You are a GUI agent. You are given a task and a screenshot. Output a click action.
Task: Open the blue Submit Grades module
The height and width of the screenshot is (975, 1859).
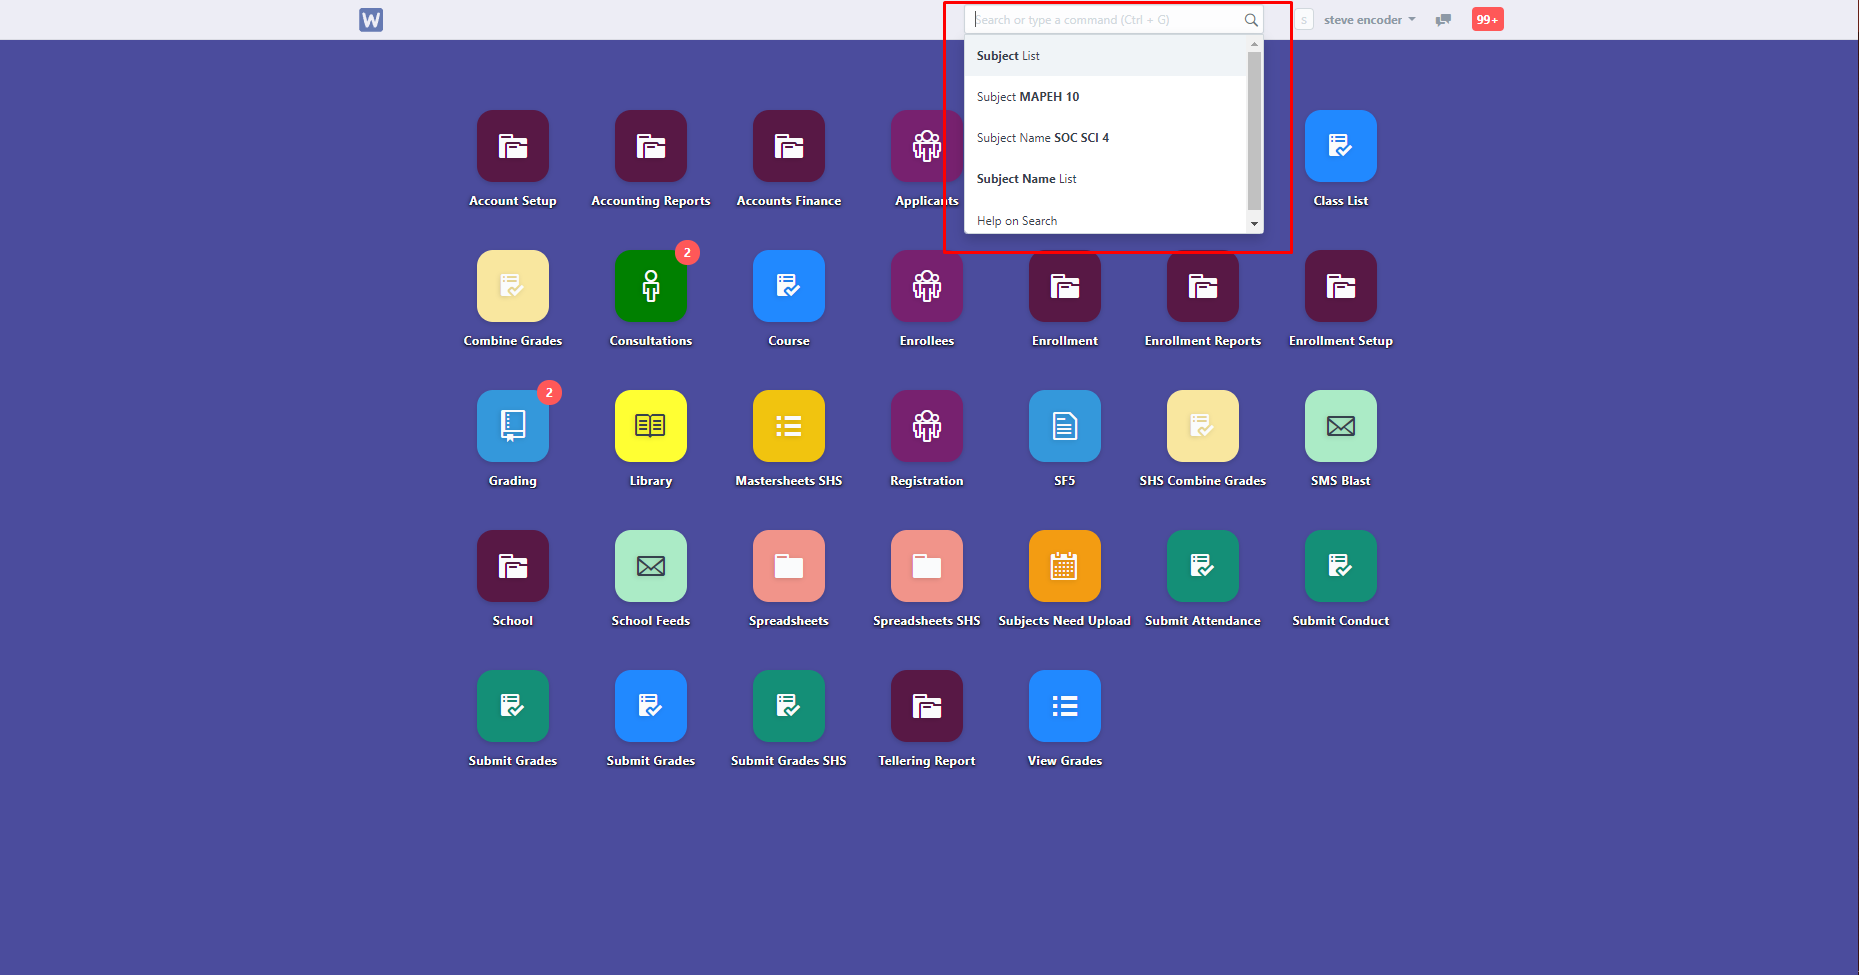(x=651, y=706)
